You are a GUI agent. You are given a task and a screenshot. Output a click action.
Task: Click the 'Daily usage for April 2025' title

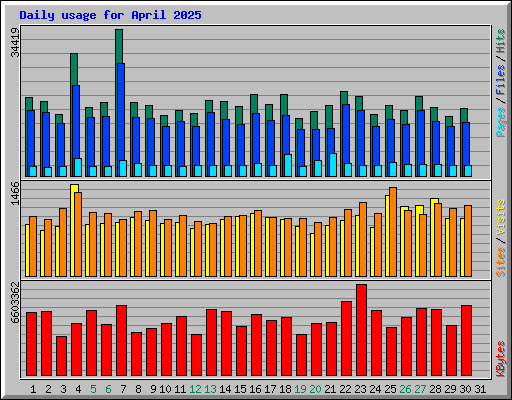tap(110, 15)
